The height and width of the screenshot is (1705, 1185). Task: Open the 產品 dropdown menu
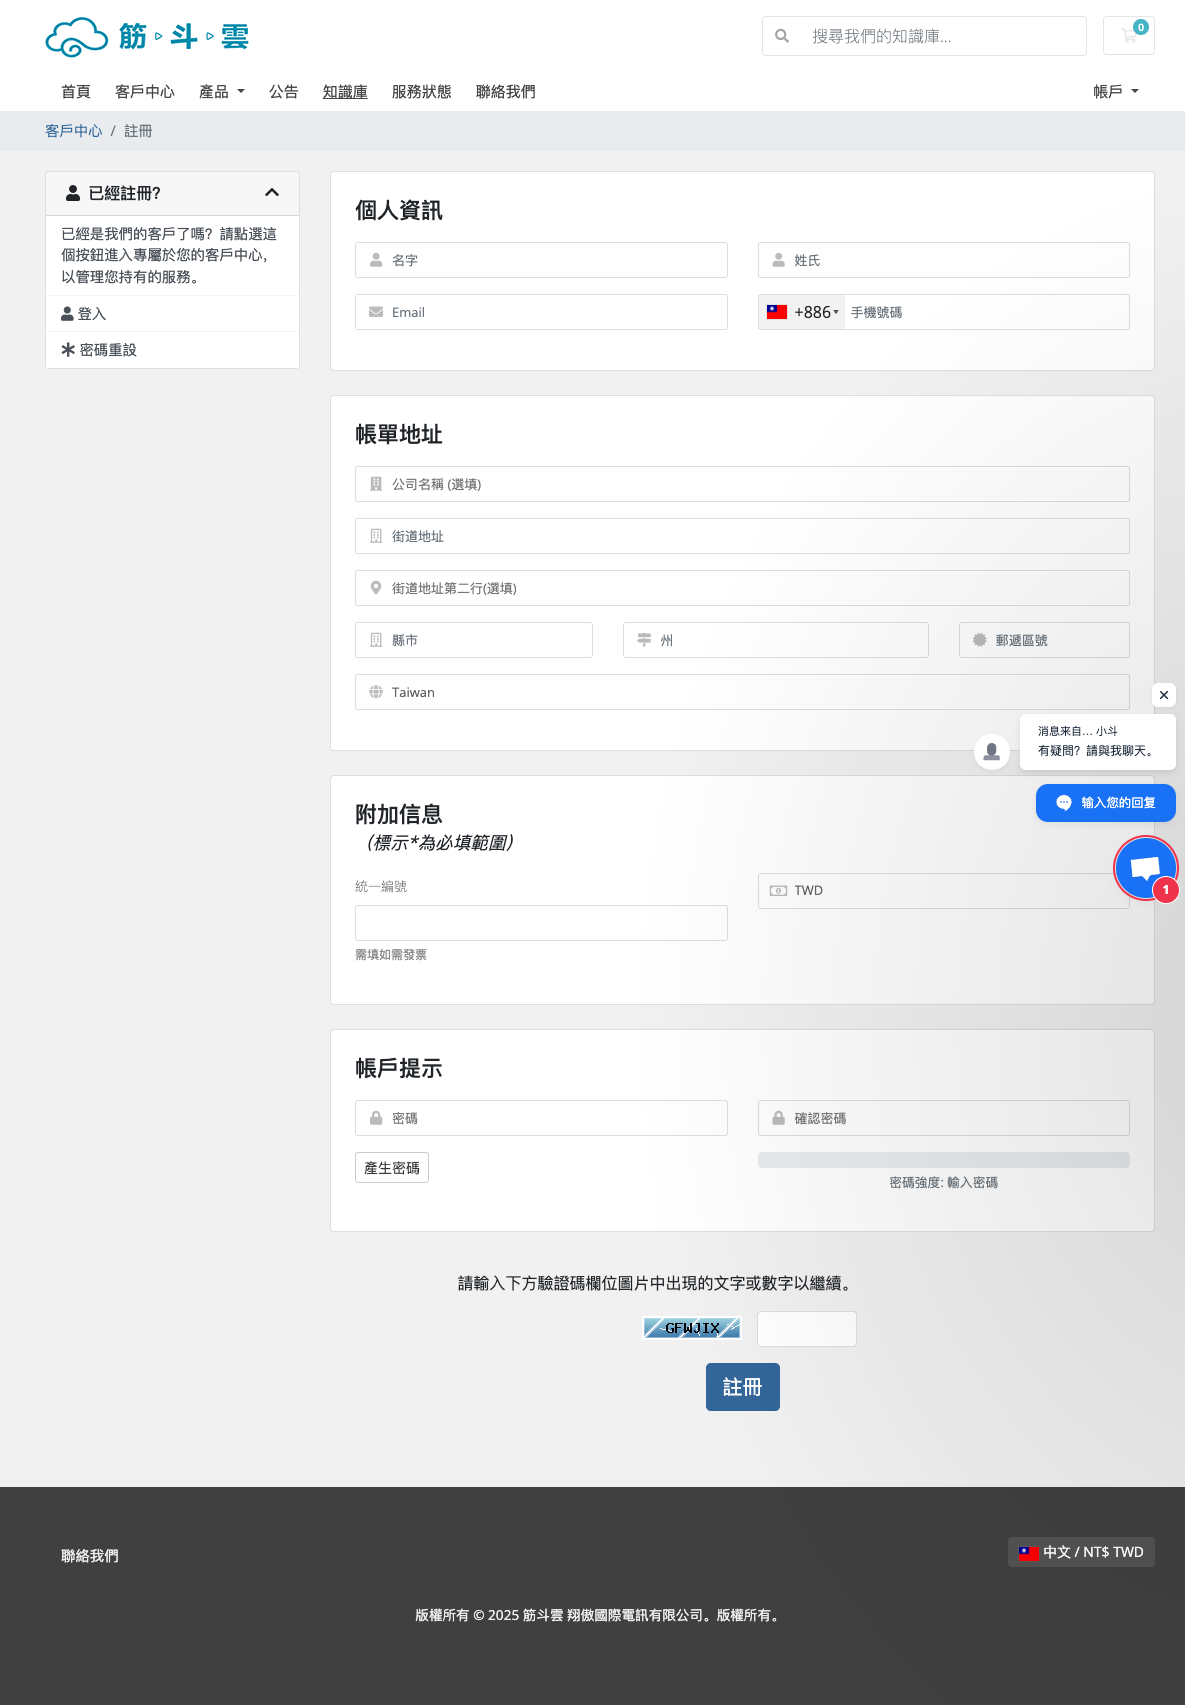pos(221,92)
